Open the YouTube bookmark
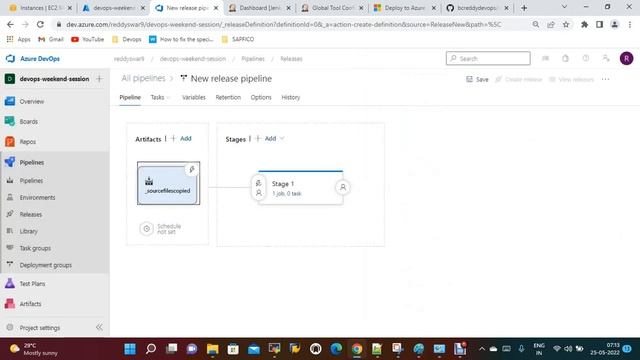640x360 pixels. (x=88, y=39)
